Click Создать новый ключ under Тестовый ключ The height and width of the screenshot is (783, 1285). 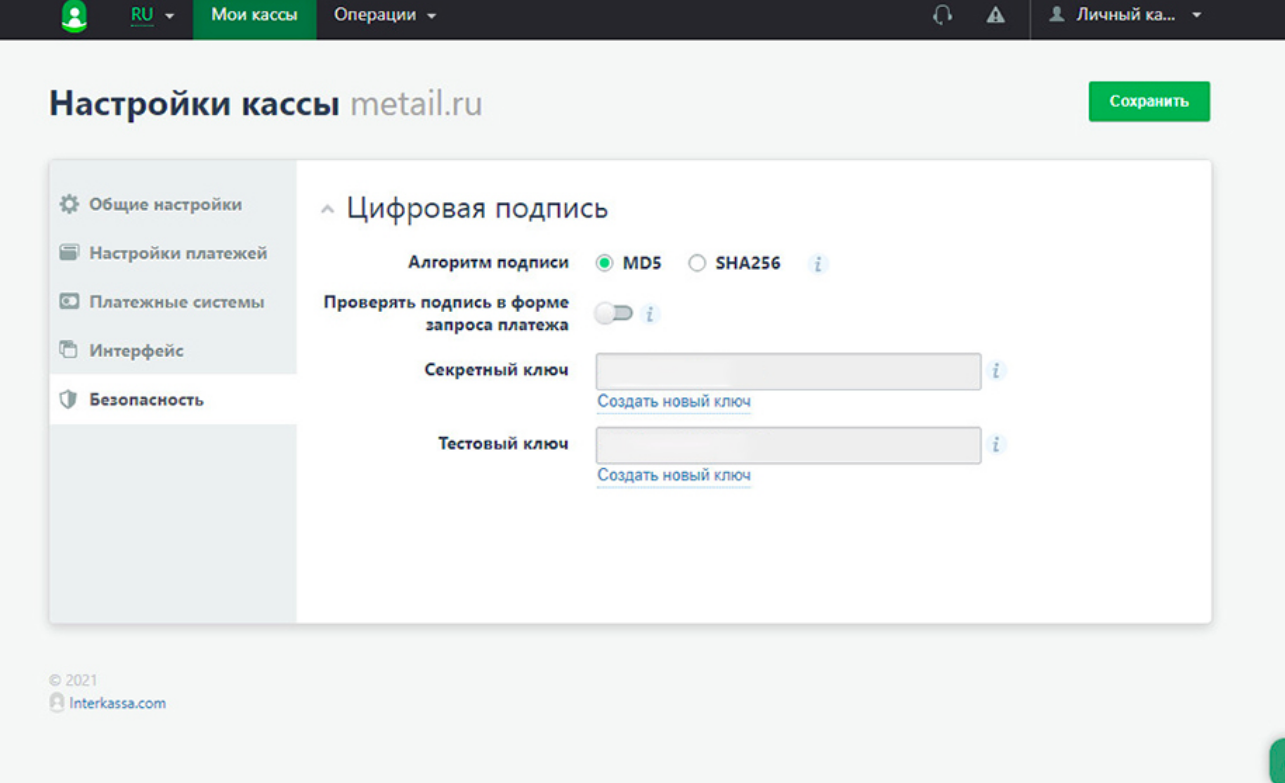point(674,476)
